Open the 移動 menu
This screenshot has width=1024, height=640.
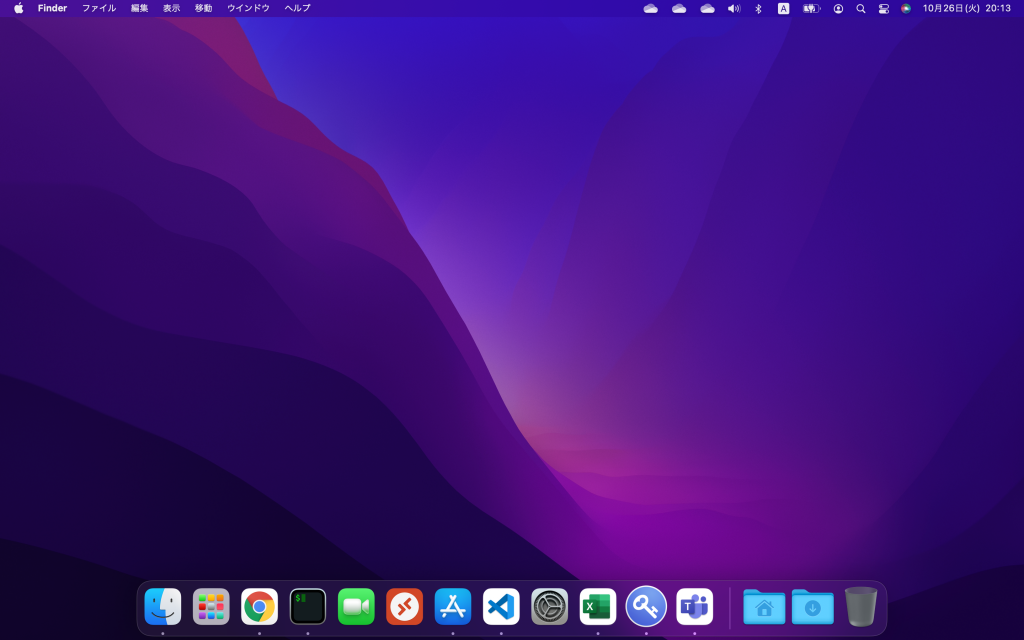pyautogui.click(x=203, y=8)
